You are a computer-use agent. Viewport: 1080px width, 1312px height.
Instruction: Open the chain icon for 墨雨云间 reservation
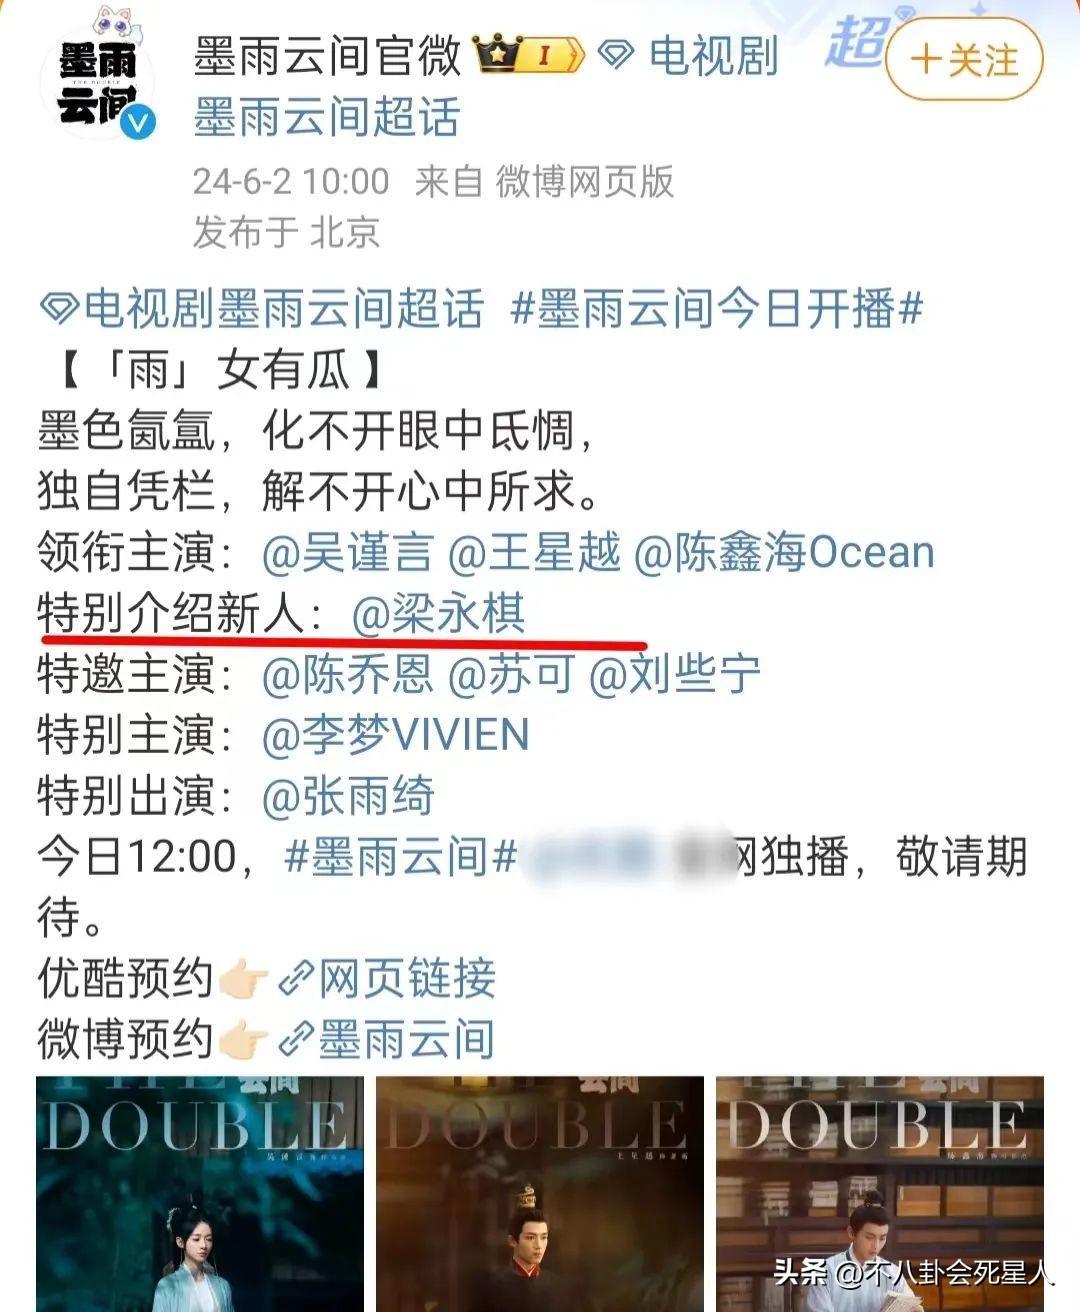click(x=296, y=1040)
